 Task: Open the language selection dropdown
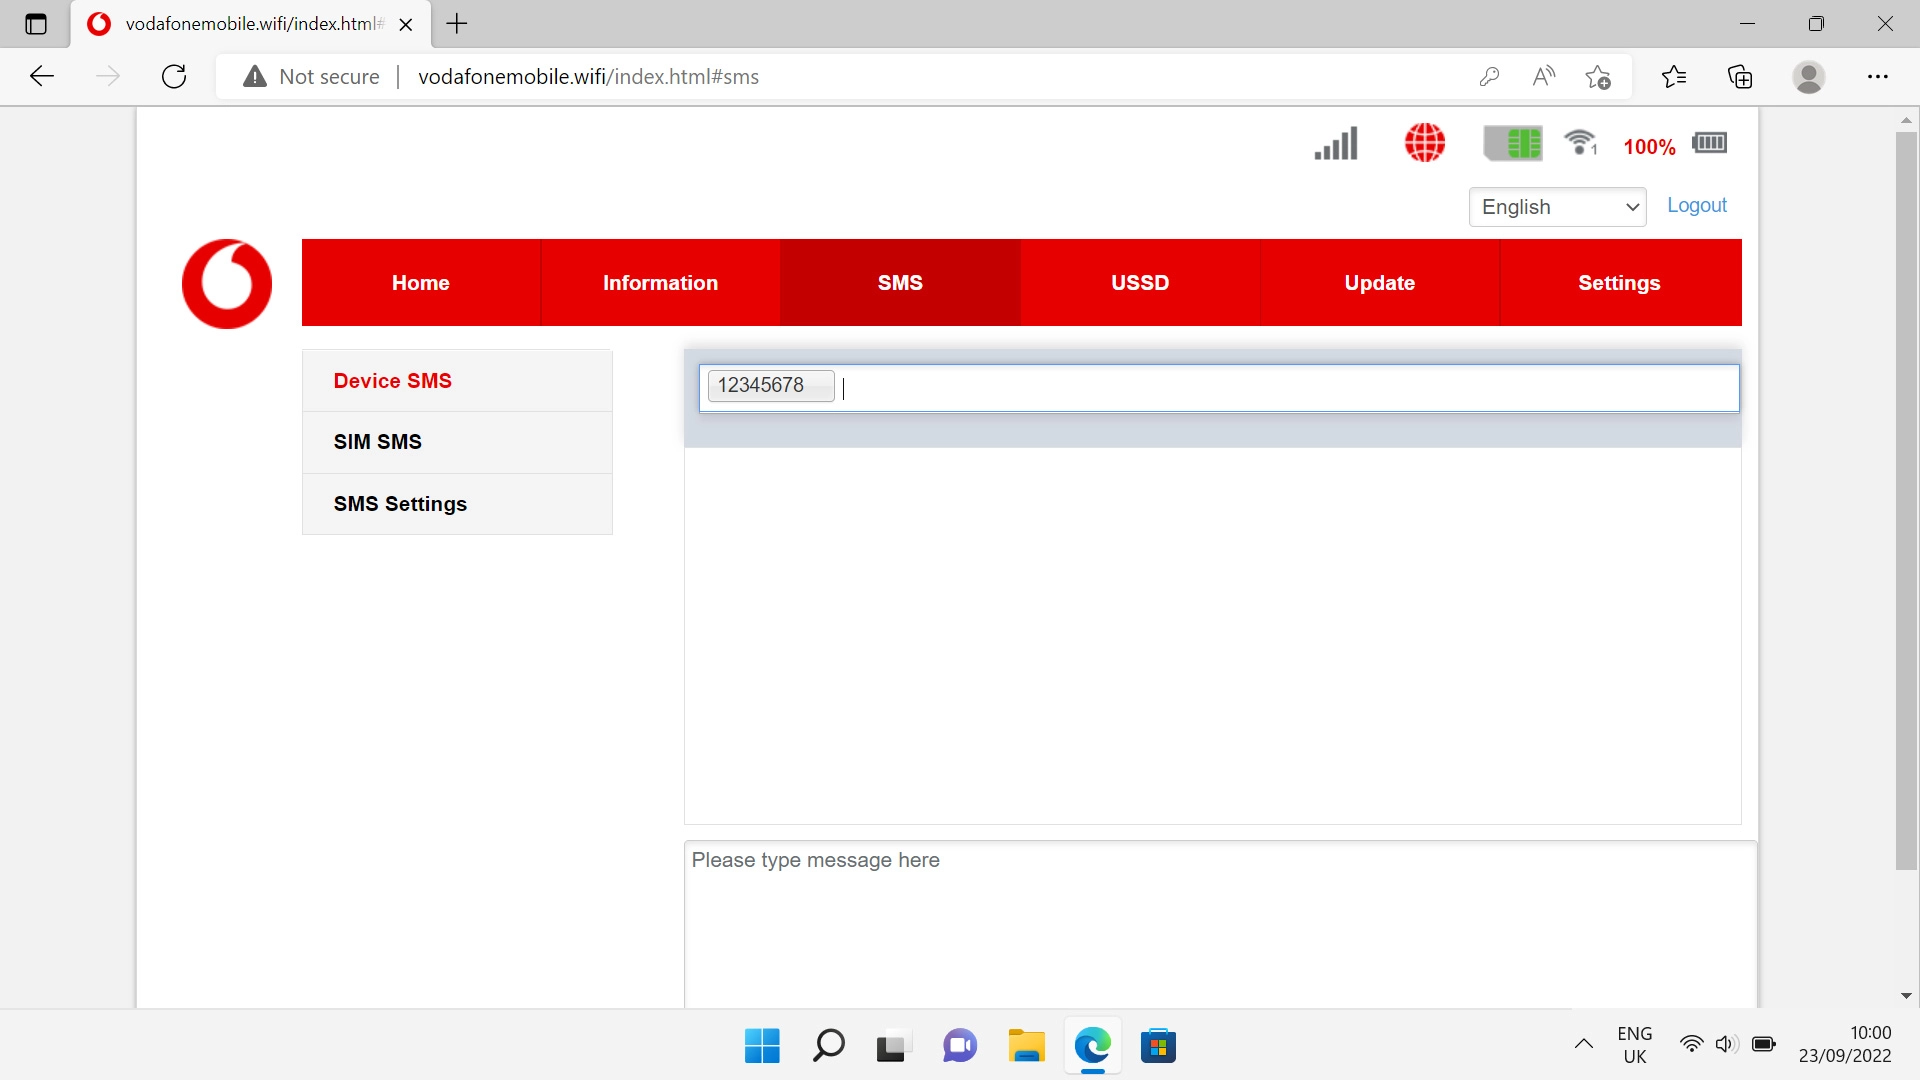click(1557, 207)
